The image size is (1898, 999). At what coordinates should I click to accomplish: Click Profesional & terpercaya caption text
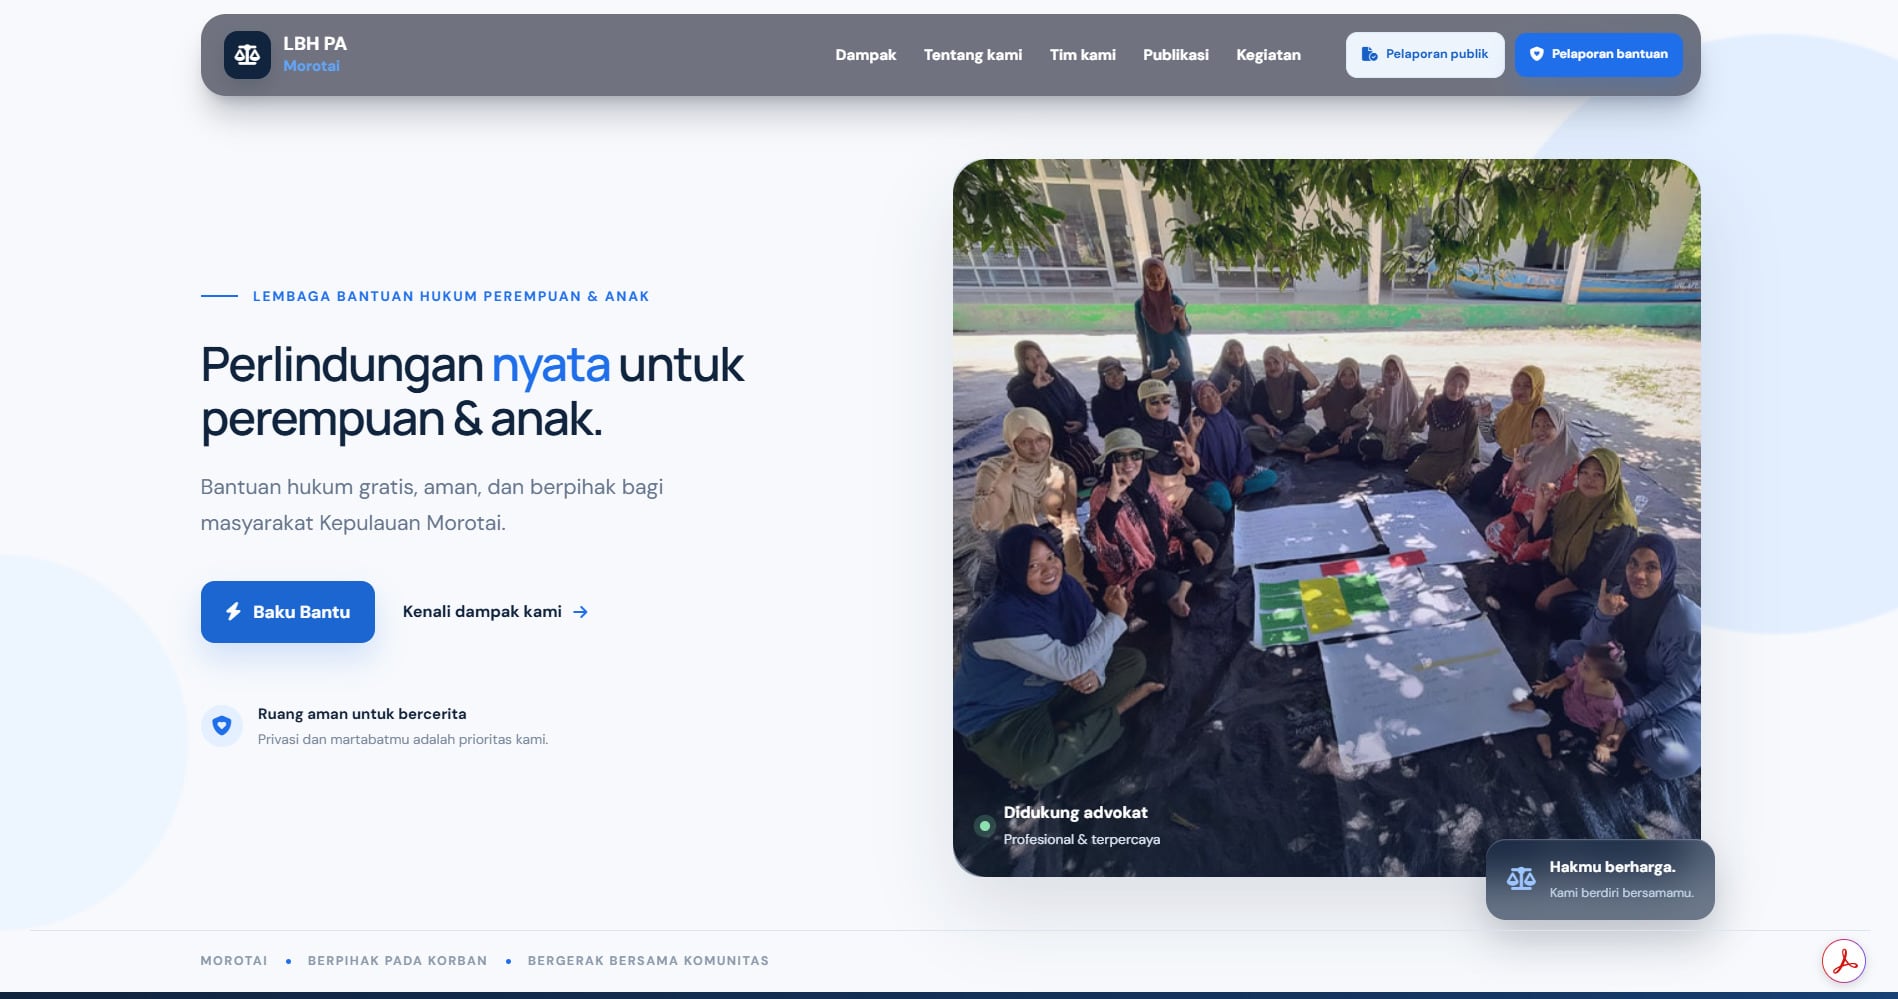pyautogui.click(x=1082, y=840)
